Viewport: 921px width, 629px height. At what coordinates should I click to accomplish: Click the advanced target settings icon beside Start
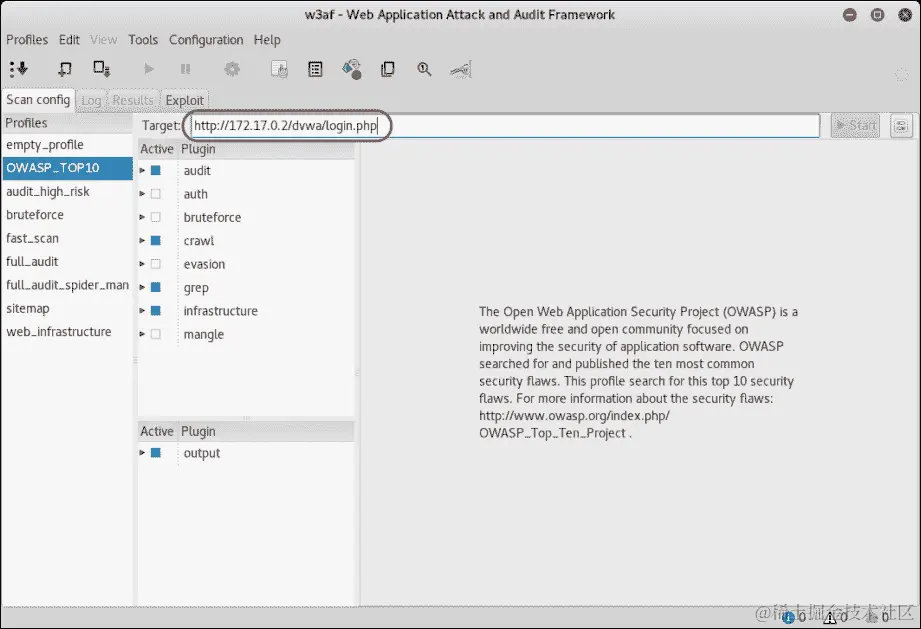[x=901, y=125]
